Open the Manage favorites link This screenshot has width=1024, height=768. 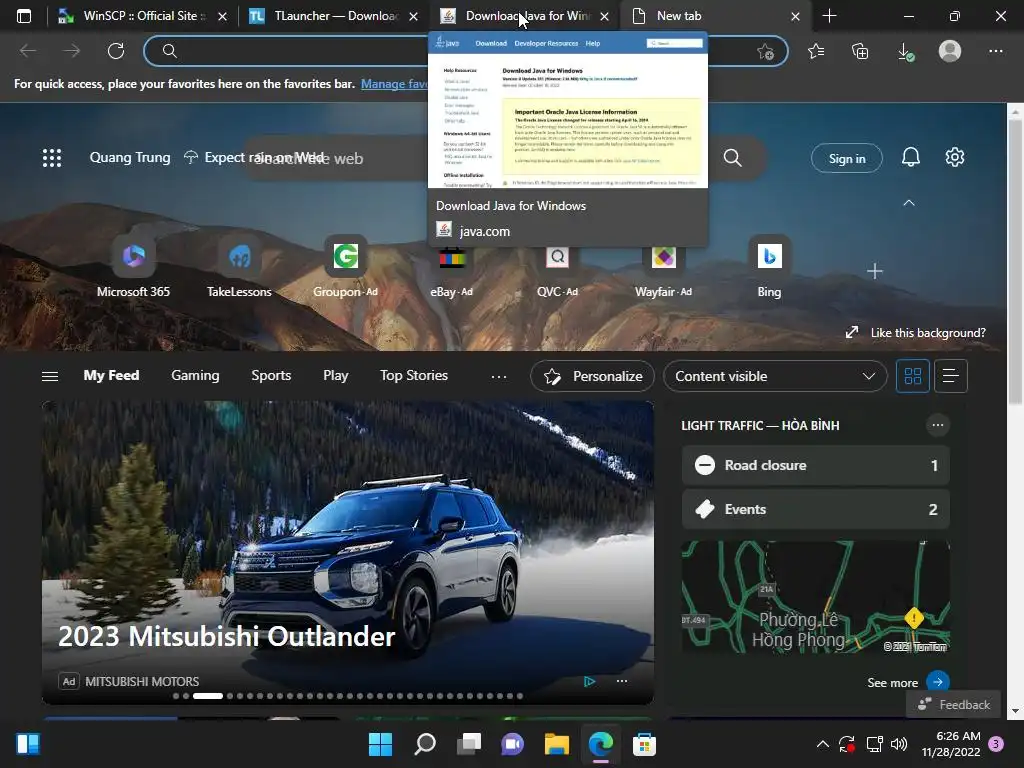point(394,84)
